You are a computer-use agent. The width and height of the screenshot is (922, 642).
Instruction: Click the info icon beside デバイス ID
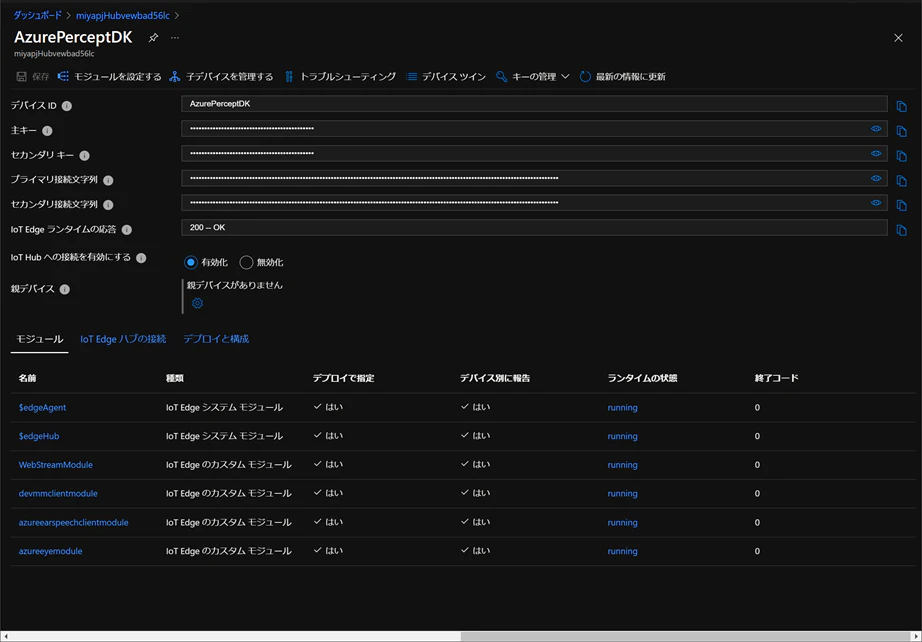point(67,106)
